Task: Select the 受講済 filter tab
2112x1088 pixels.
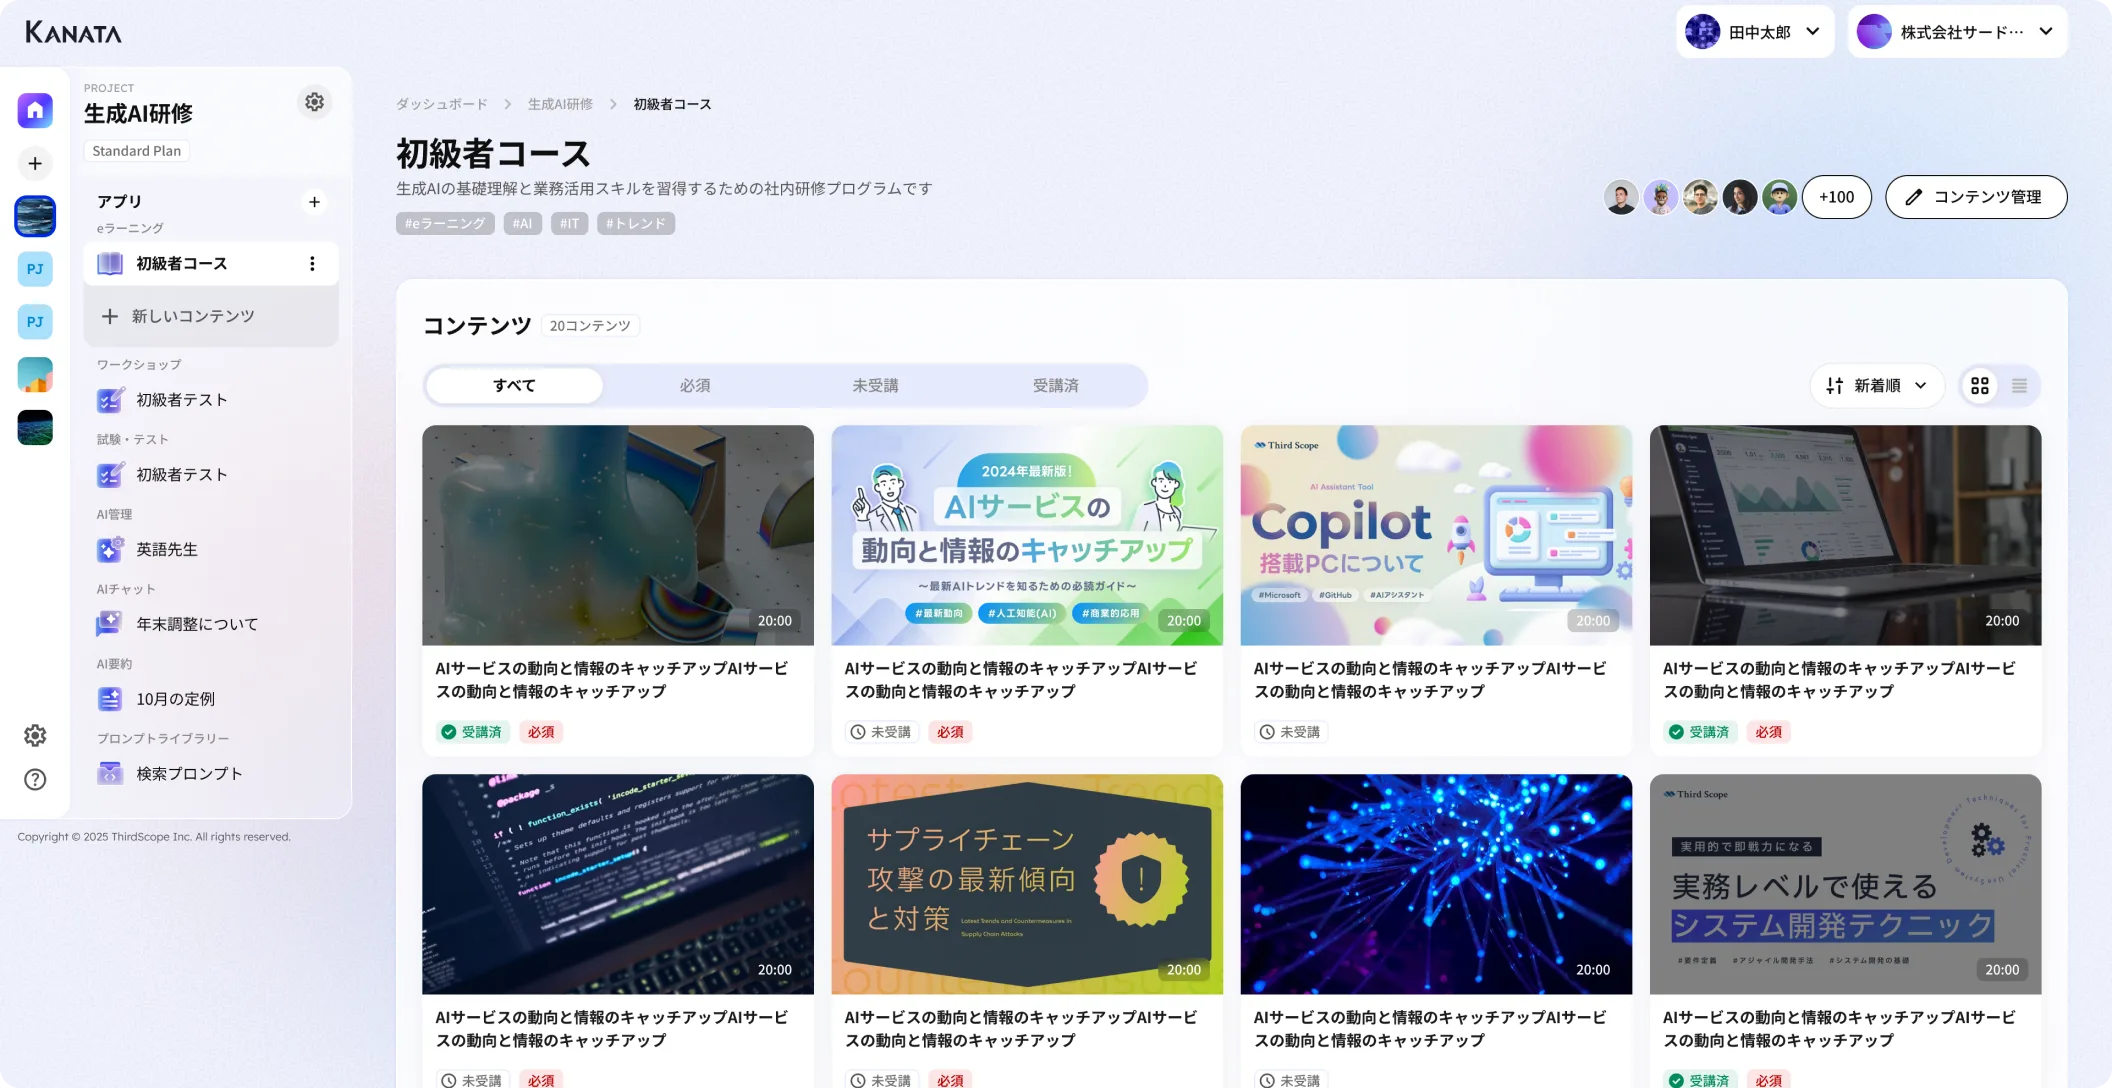Action: click(1055, 386)
